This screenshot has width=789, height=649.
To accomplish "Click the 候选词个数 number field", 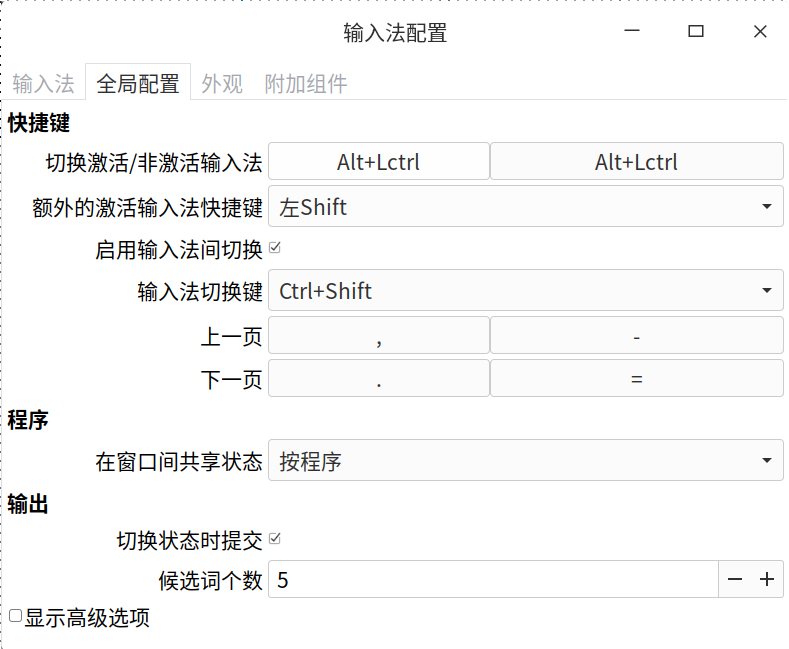I will coord(493,579).
